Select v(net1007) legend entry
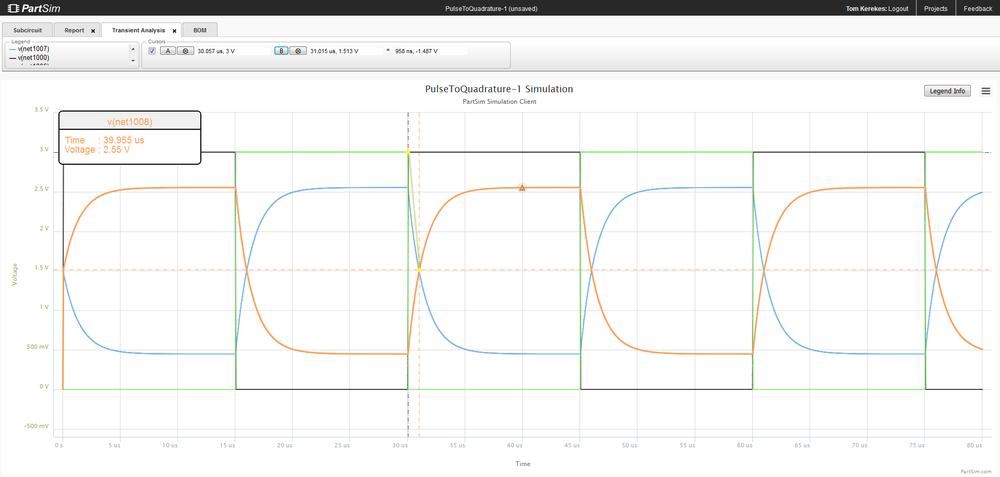Image resolution: width=1000 pixels, height=477 pixels. coord(33,49)
